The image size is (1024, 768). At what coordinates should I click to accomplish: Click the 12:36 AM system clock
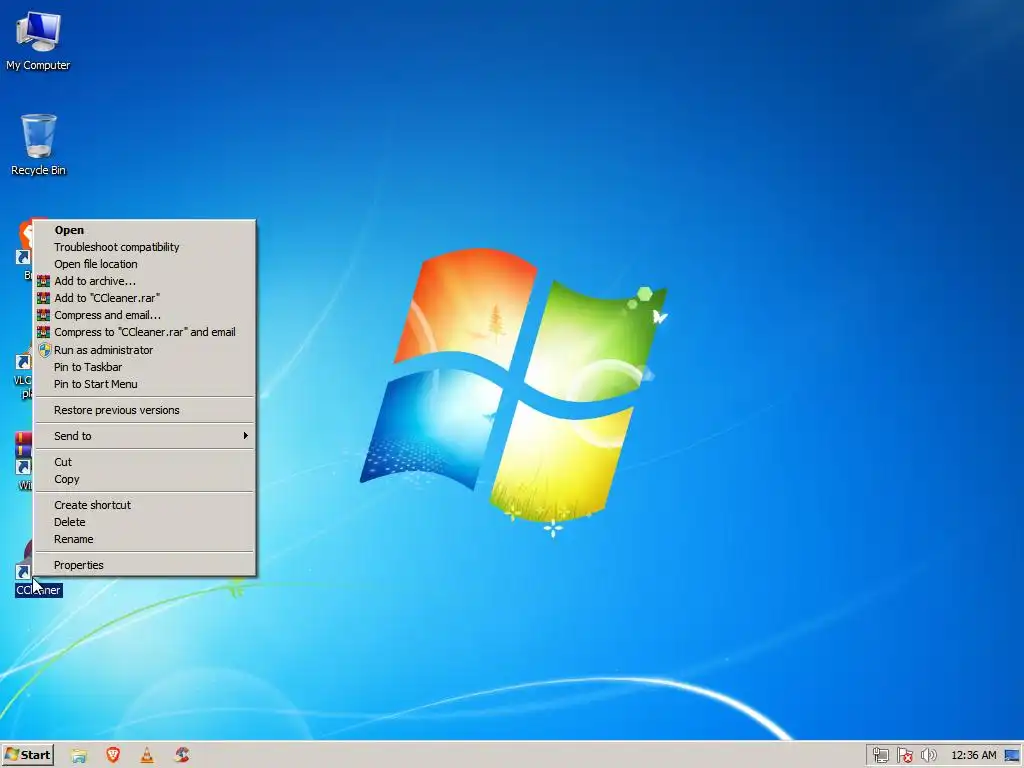(x=974, y=756)
